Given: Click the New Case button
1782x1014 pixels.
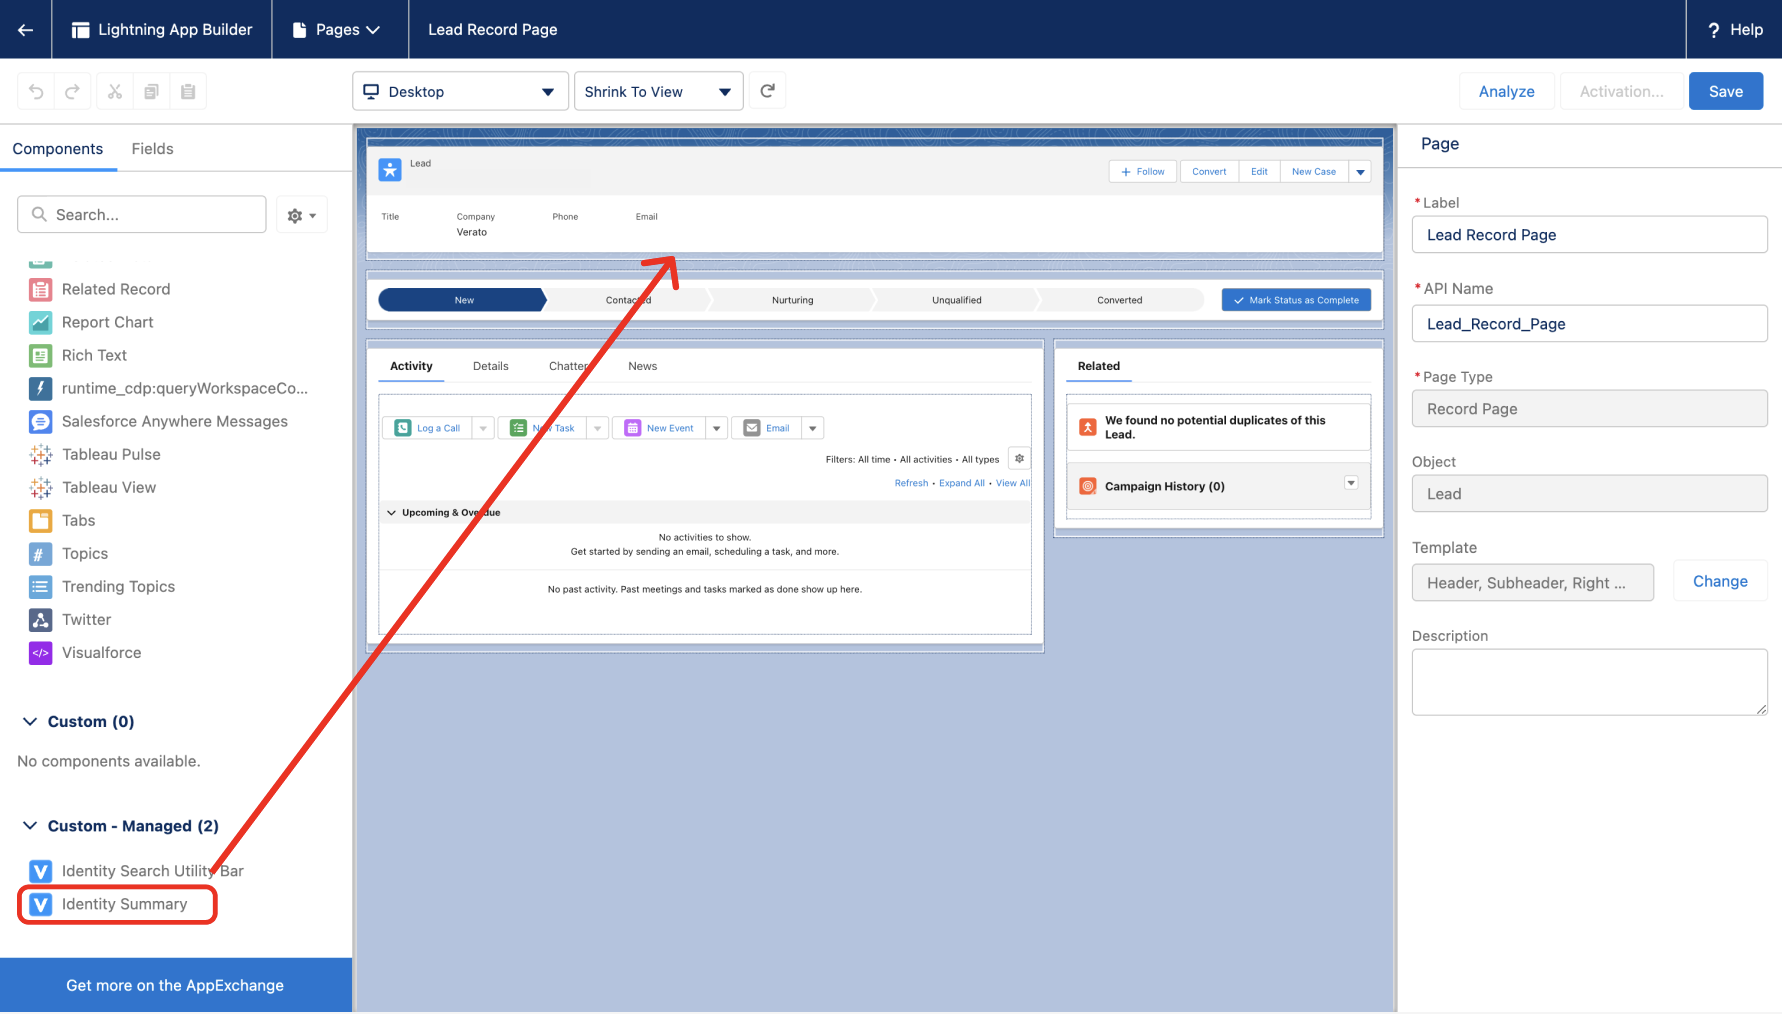Looking at the screenshot, I should click(1314, 172).
